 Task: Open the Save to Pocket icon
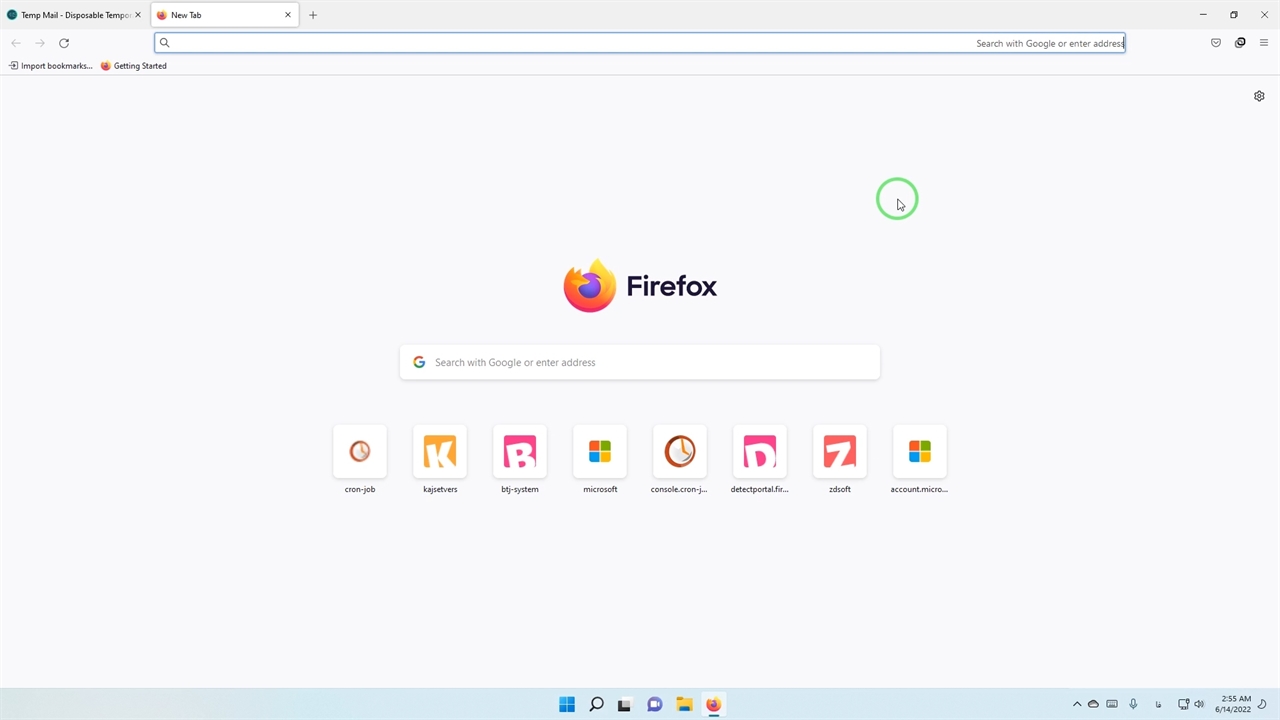[x=1216, y=43]
